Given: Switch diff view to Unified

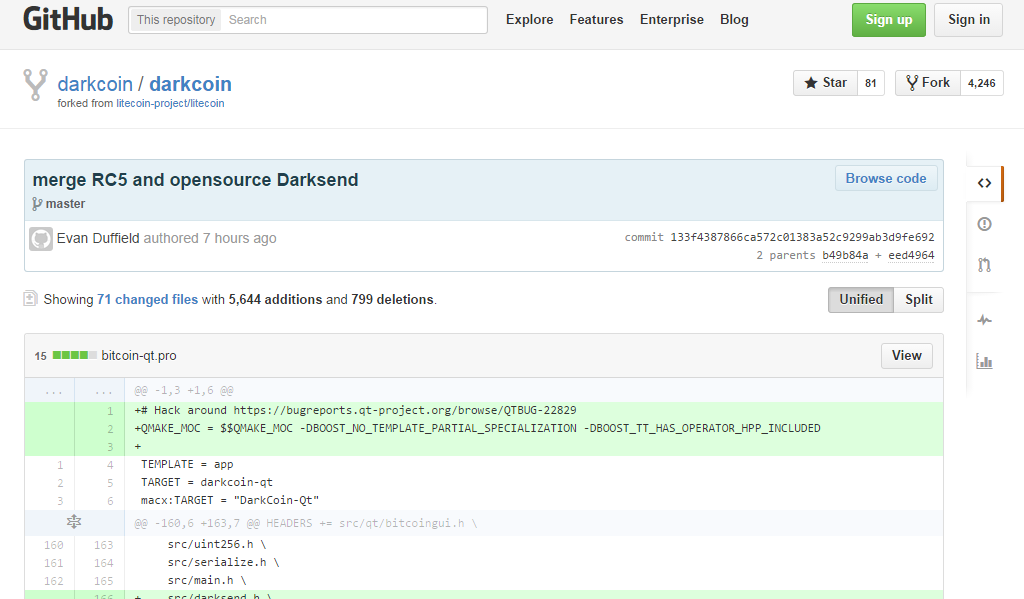Looking at the screenshot, I should click(x=861, y=300).
